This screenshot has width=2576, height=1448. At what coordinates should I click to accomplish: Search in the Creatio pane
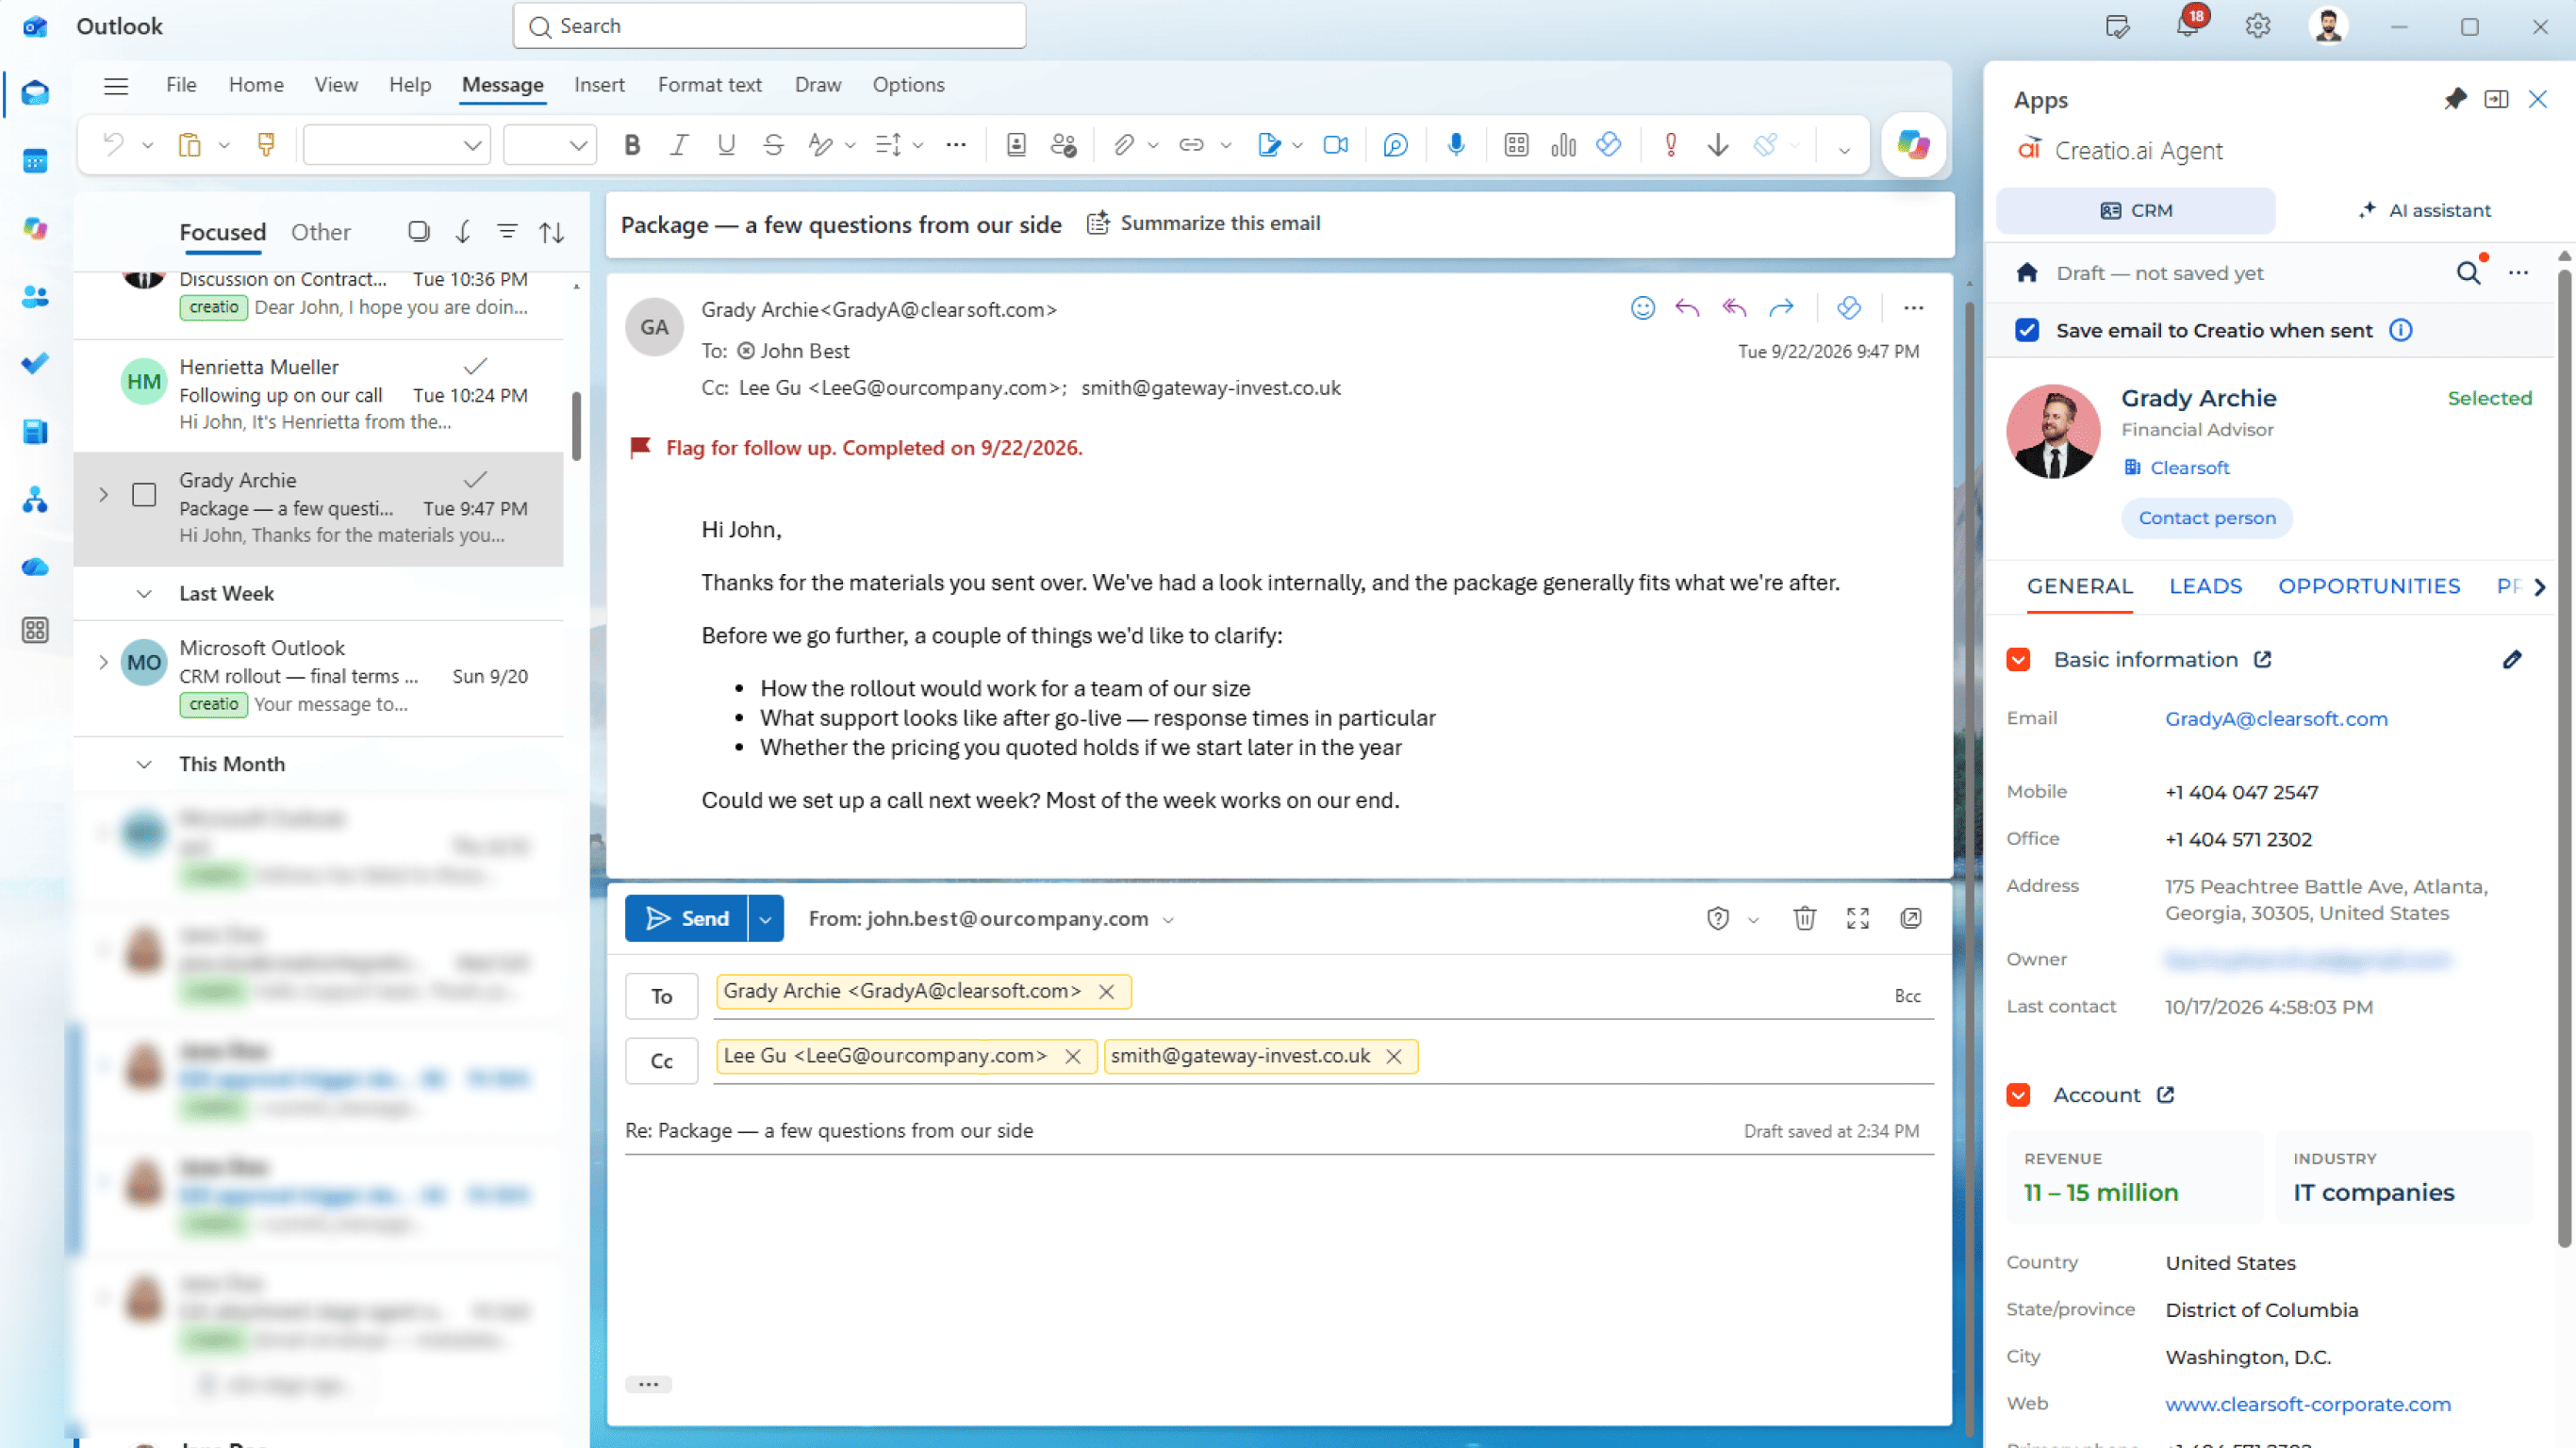2467,273
